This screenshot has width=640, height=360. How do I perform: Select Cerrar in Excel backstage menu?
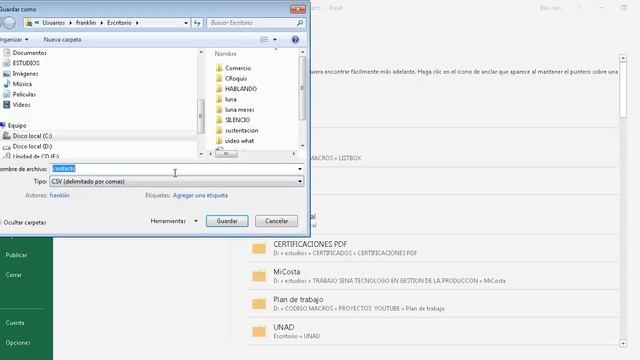tap(13, 275)
